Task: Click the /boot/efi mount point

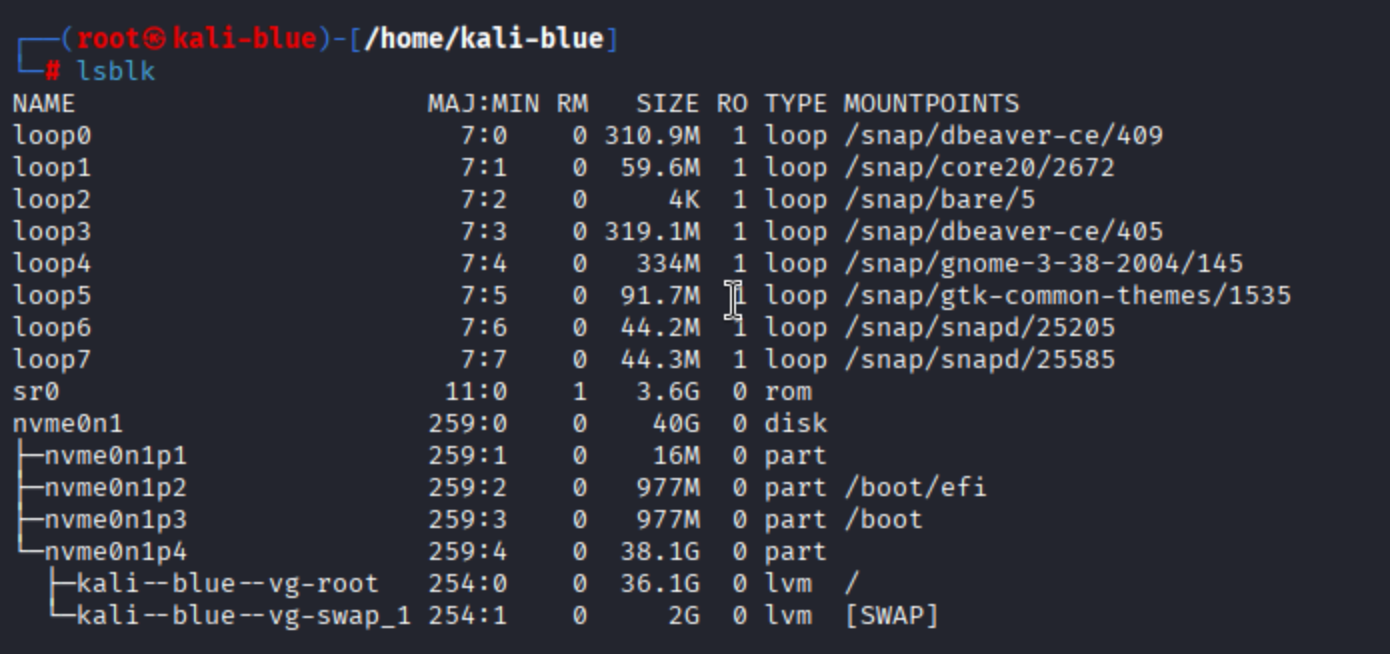Action: [x=915, y=488]
